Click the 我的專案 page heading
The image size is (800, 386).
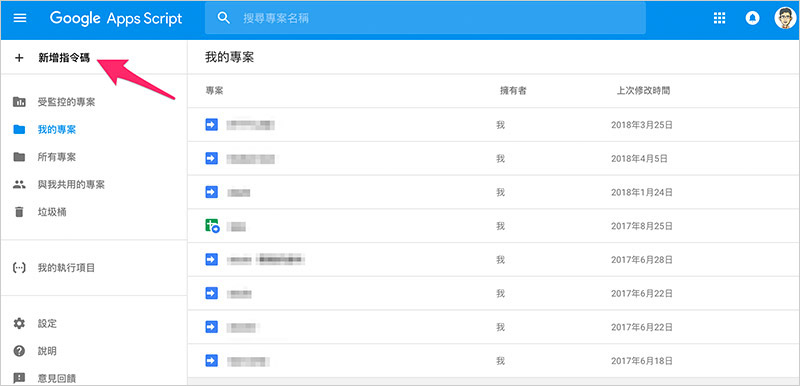coord(230,57)
